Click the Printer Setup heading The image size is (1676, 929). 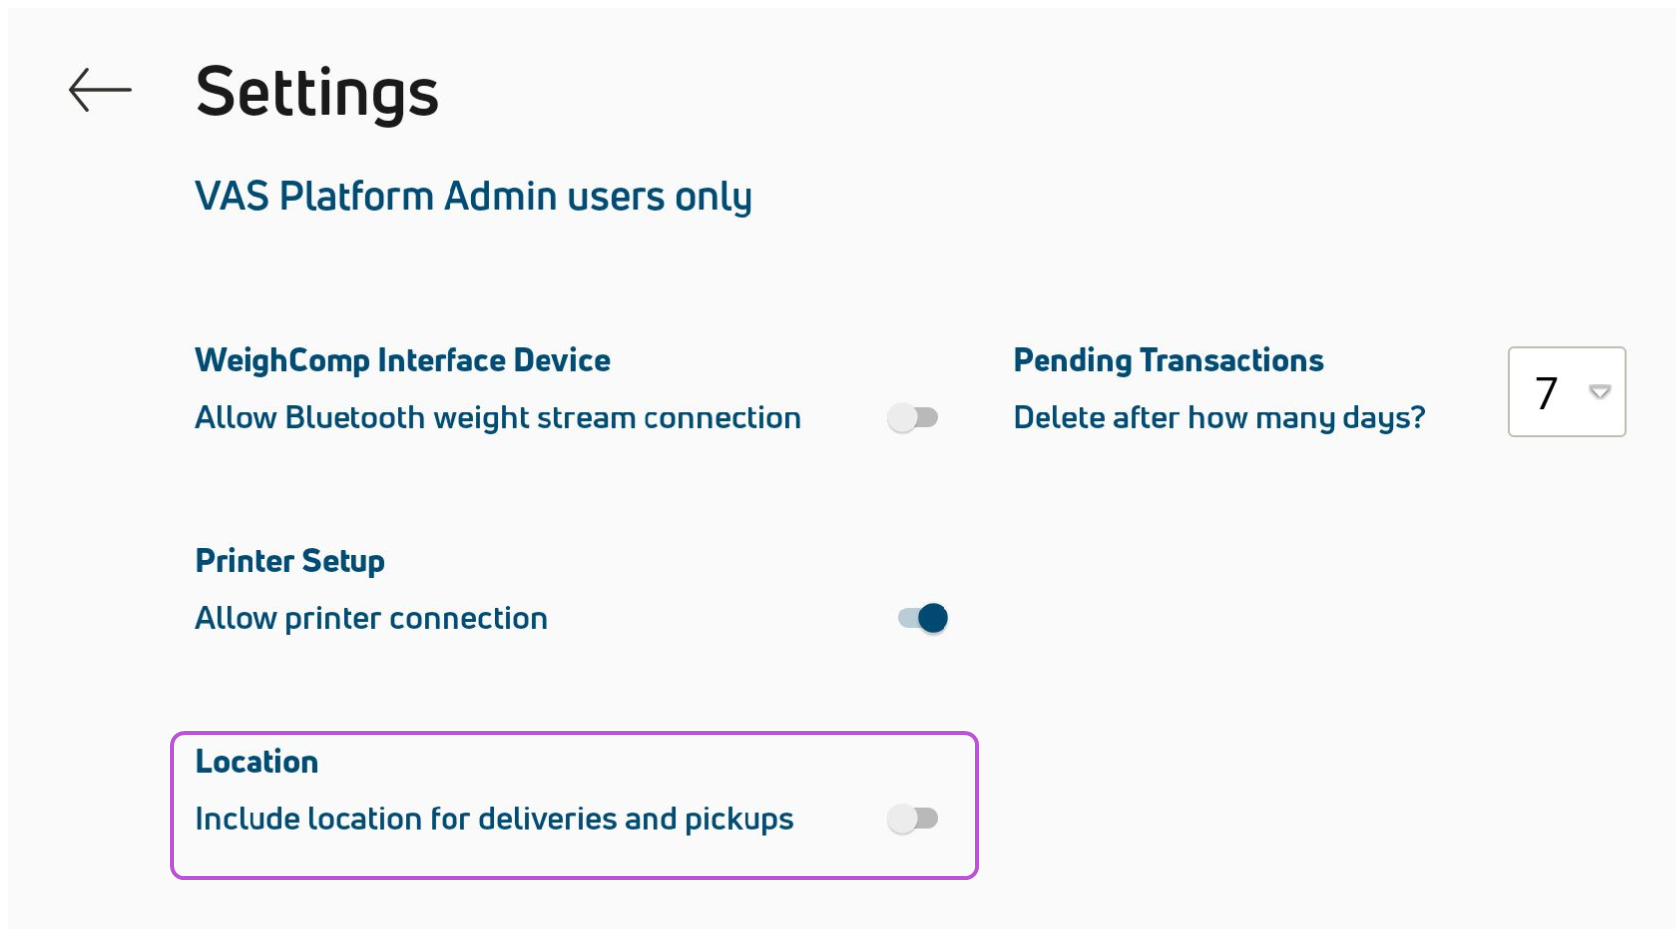[290, 561]
